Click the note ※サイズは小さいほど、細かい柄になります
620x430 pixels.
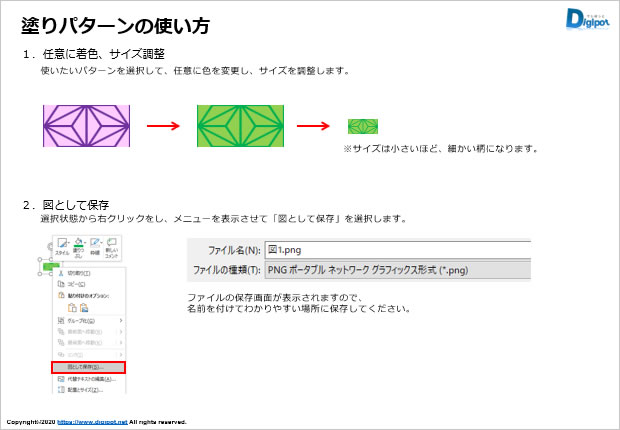(441, 149)
